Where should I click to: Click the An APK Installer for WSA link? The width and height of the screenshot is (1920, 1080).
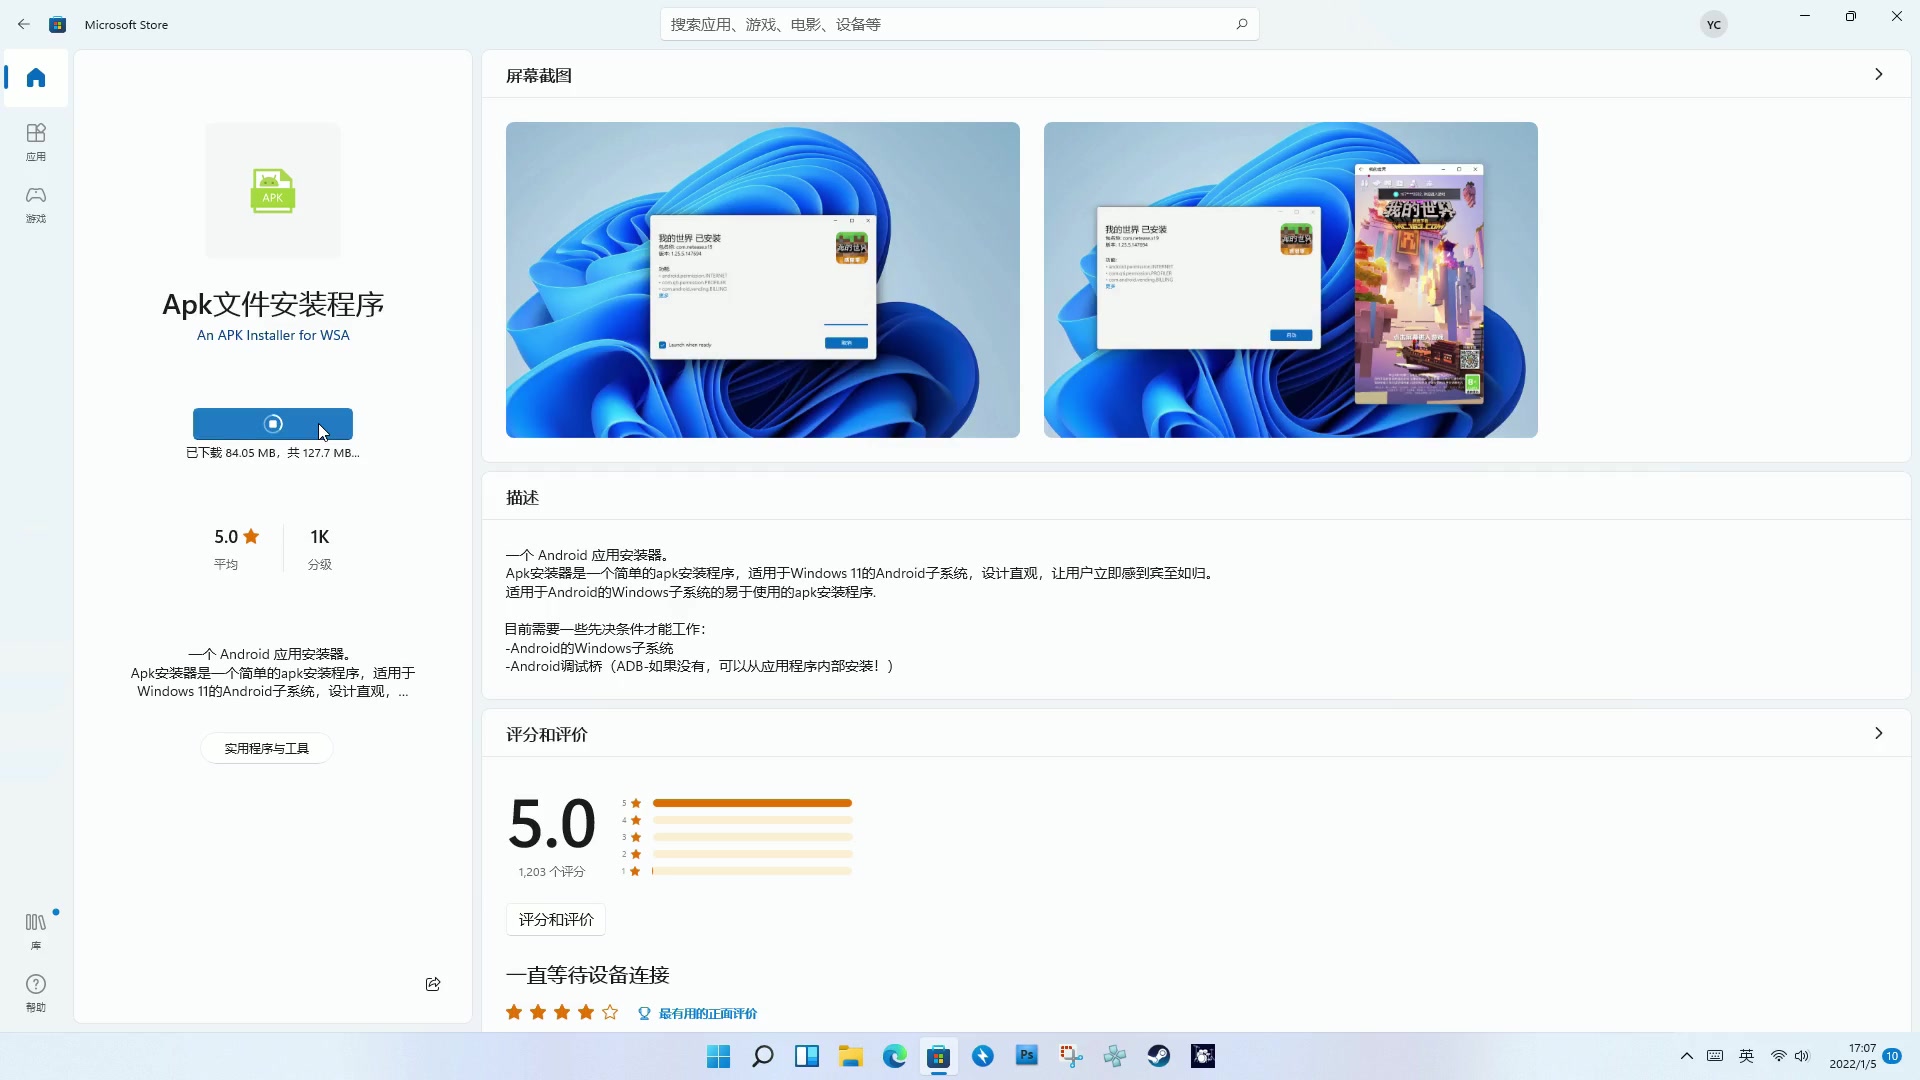pyautogui.click(x=273, y=335)
